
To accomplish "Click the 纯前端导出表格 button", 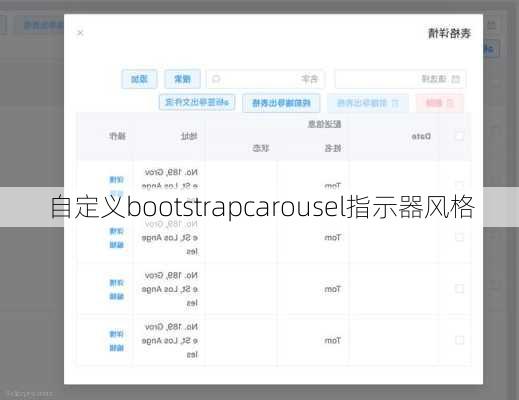I will tap(281, 103).
